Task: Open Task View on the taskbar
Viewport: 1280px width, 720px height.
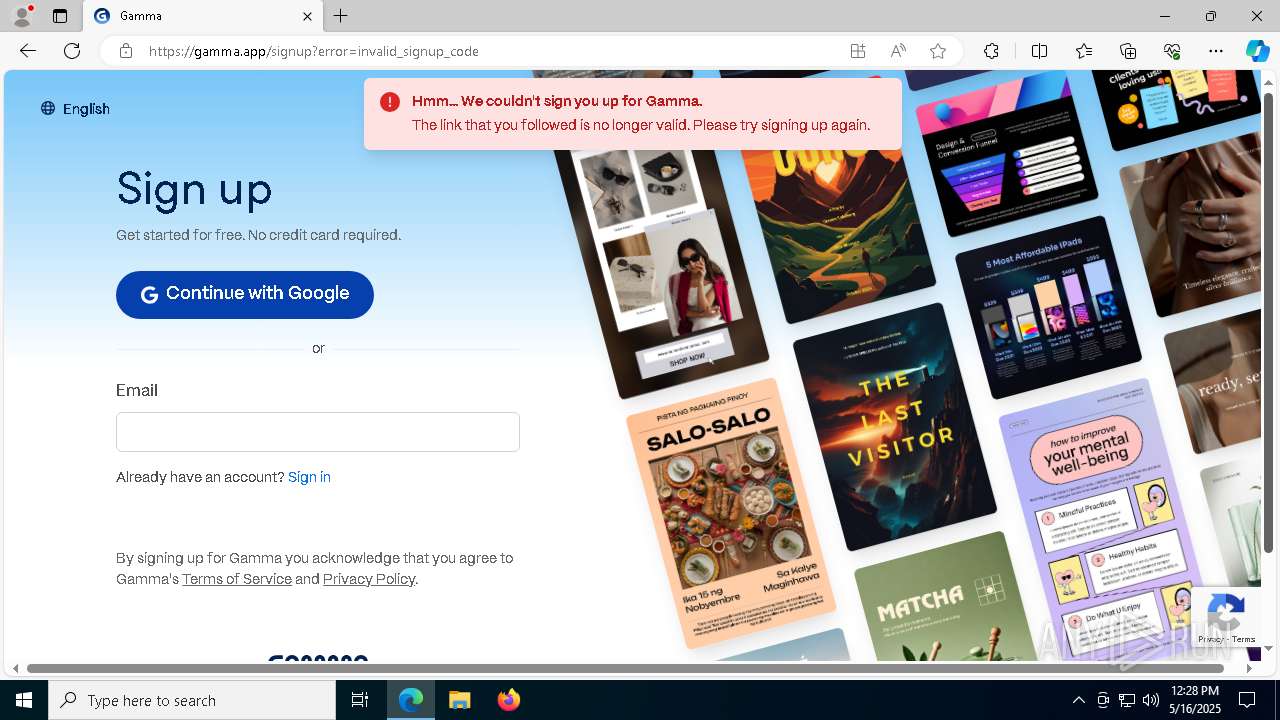Action: pos(360,700)
